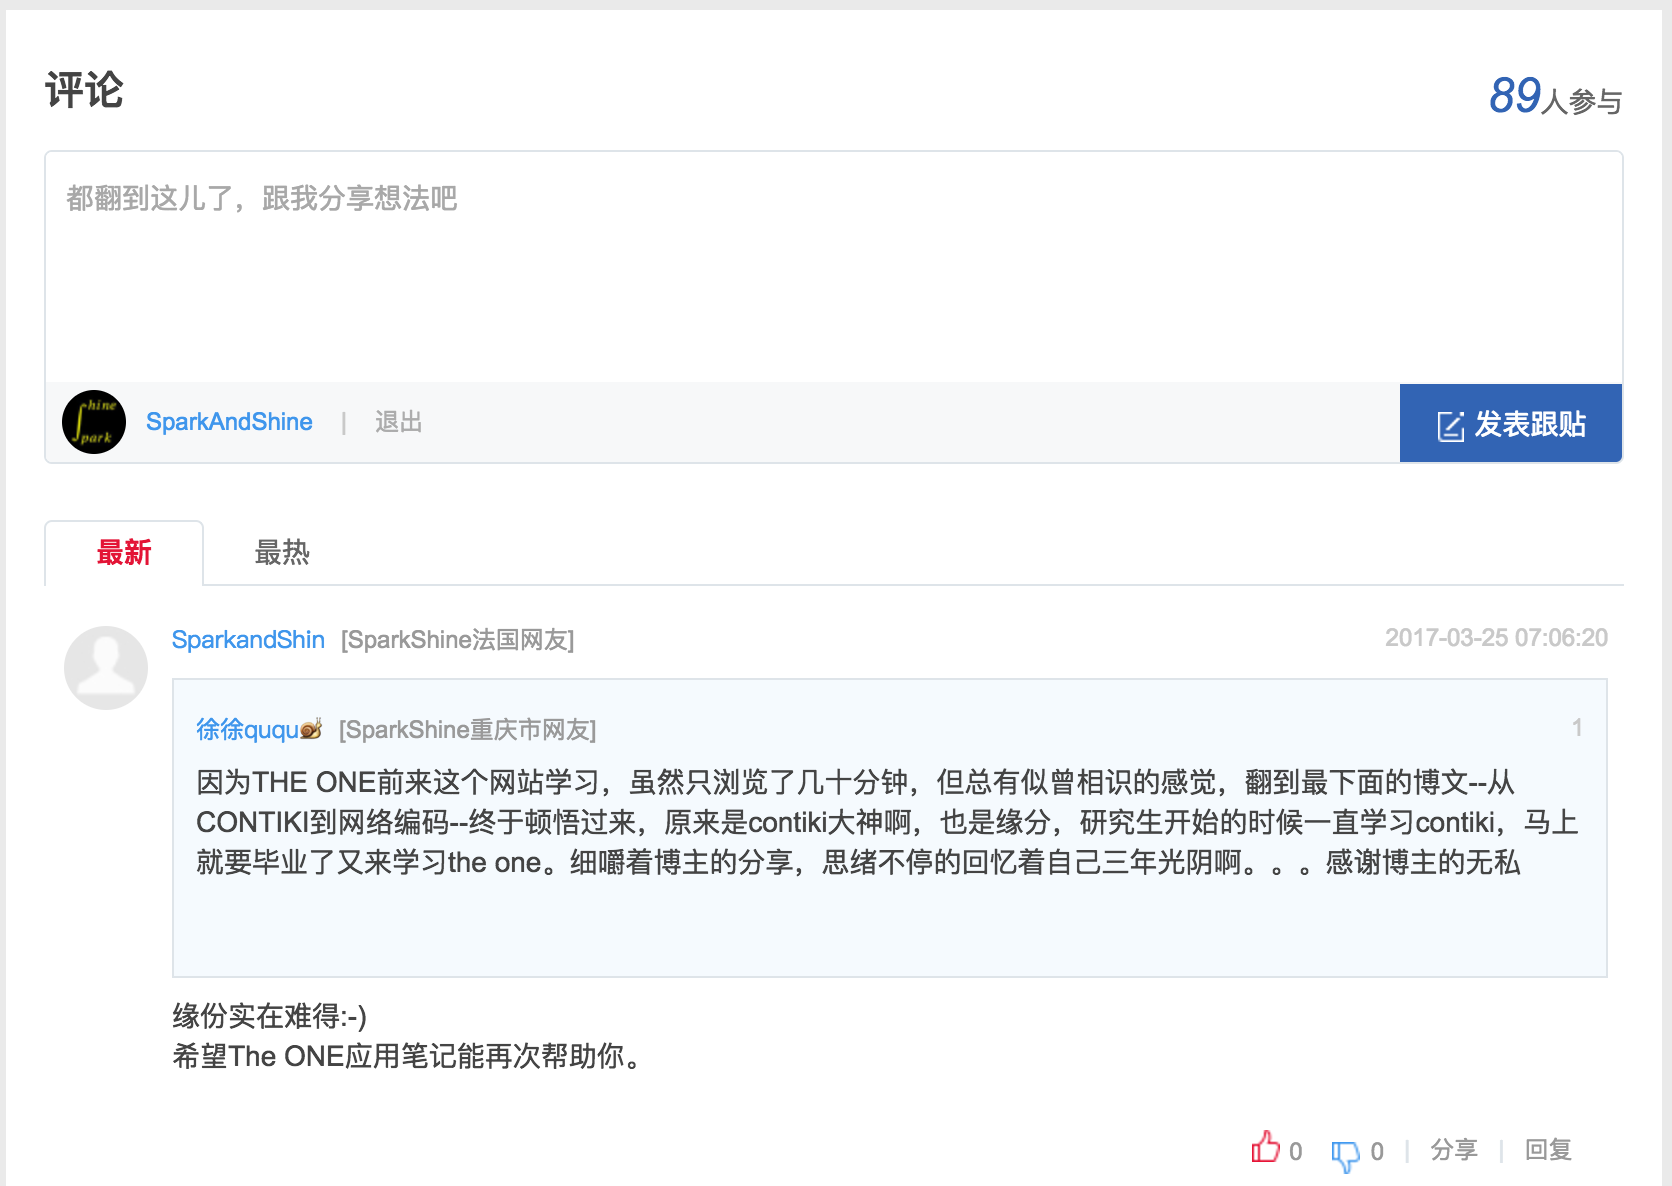The width and height of the screenshot is (1672, 1186).
Task: Click the red thumbs-up like icon
Action: 1267,1149
